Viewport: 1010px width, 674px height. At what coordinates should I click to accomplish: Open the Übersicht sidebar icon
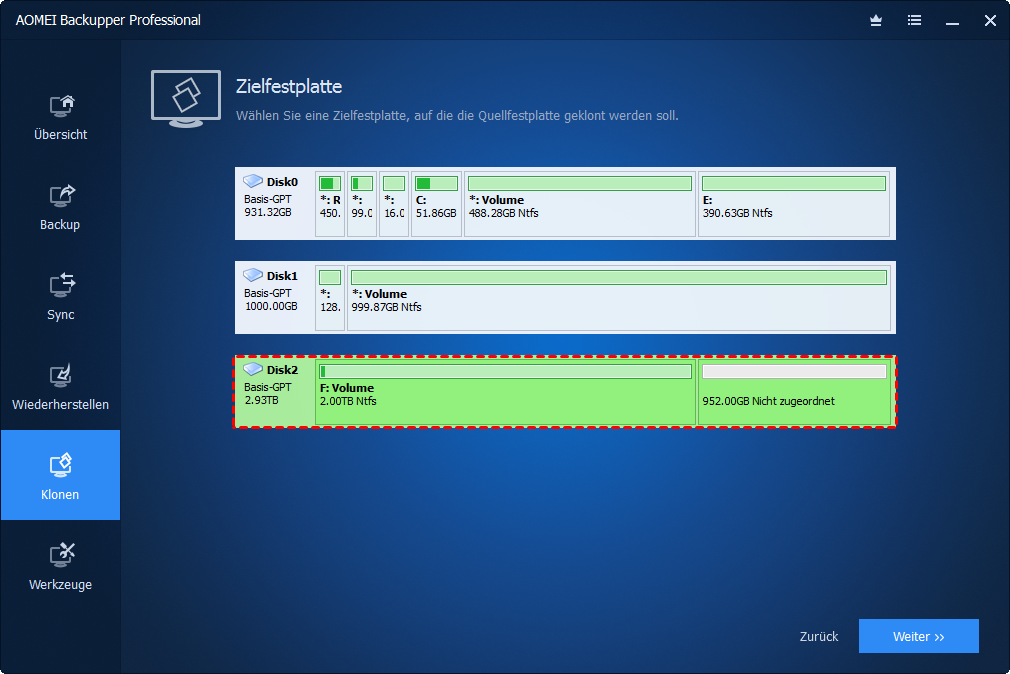pyautogui.click(x=62, y=106)
